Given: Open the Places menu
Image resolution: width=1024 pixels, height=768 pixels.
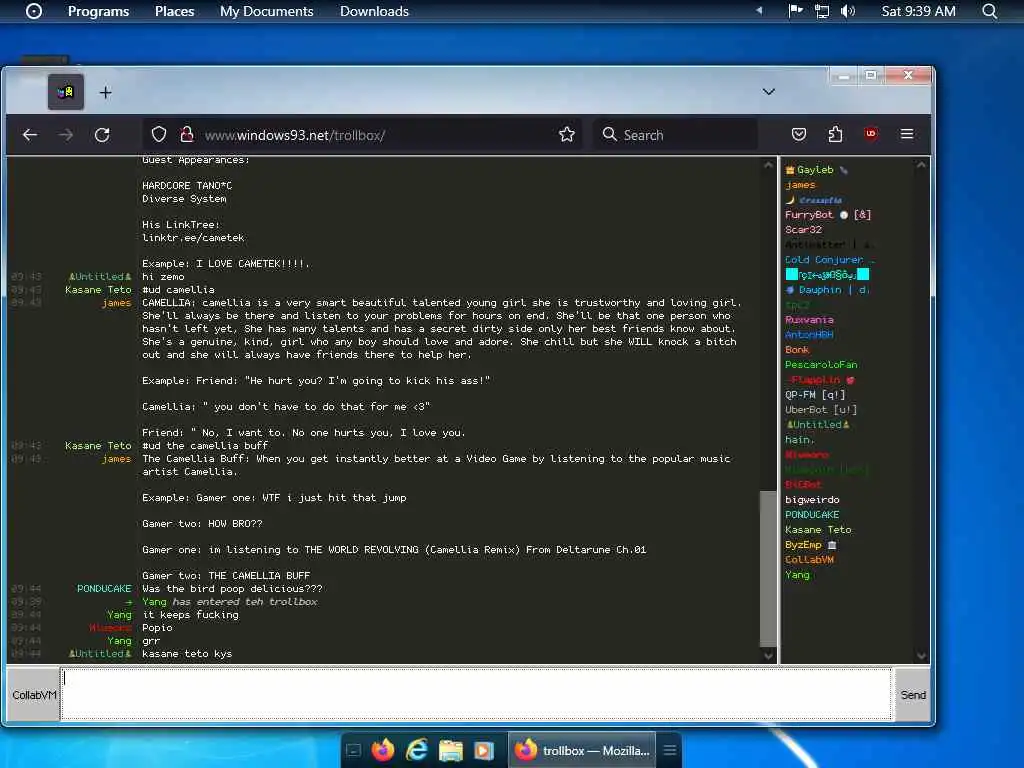Looking at the screenshot, I should [x=174, y=11].
